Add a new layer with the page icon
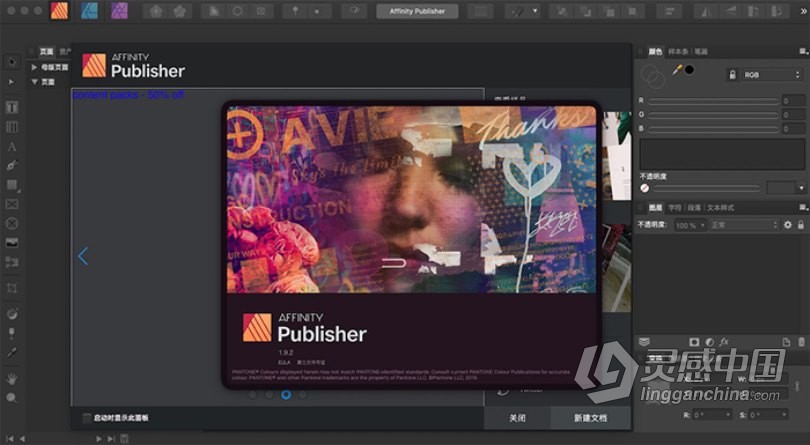The height and width of the screenshot is (445, 810). pyautogui.click(x=786, y=342)
